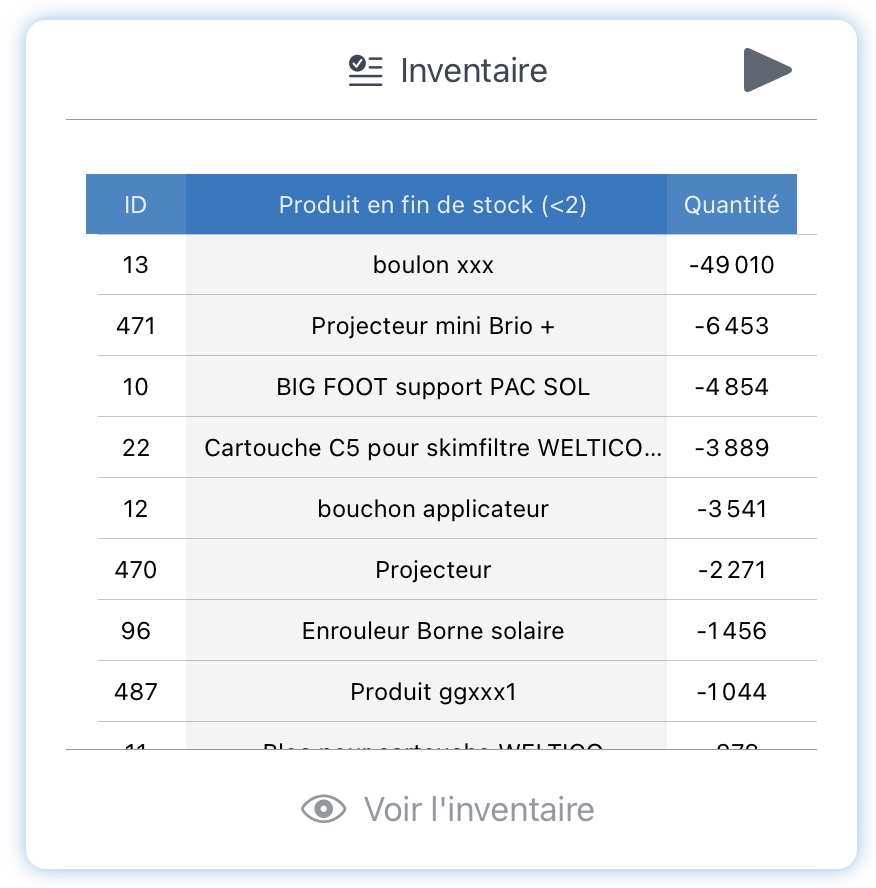
Task: Click the play arrow icon beside Inventaire
Action: coord(767,70)
